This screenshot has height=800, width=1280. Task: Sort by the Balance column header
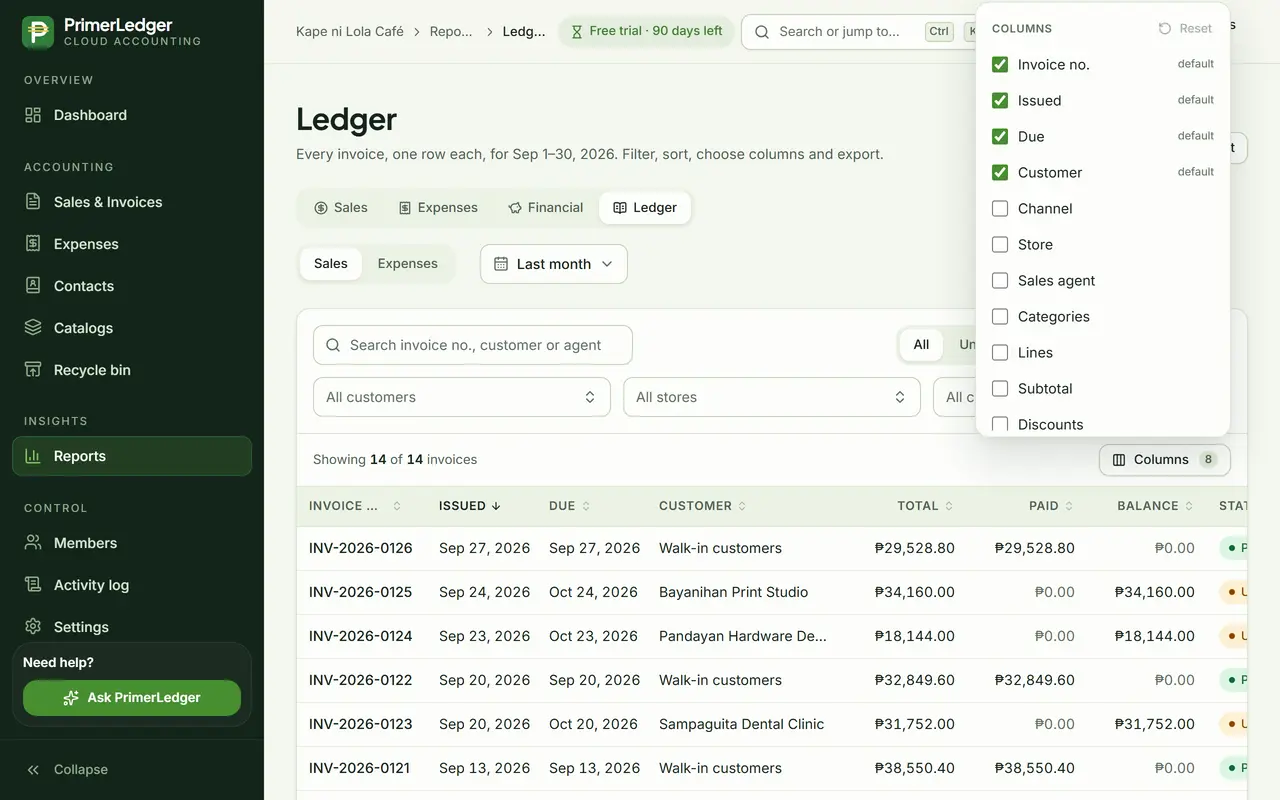(1155, 506)
